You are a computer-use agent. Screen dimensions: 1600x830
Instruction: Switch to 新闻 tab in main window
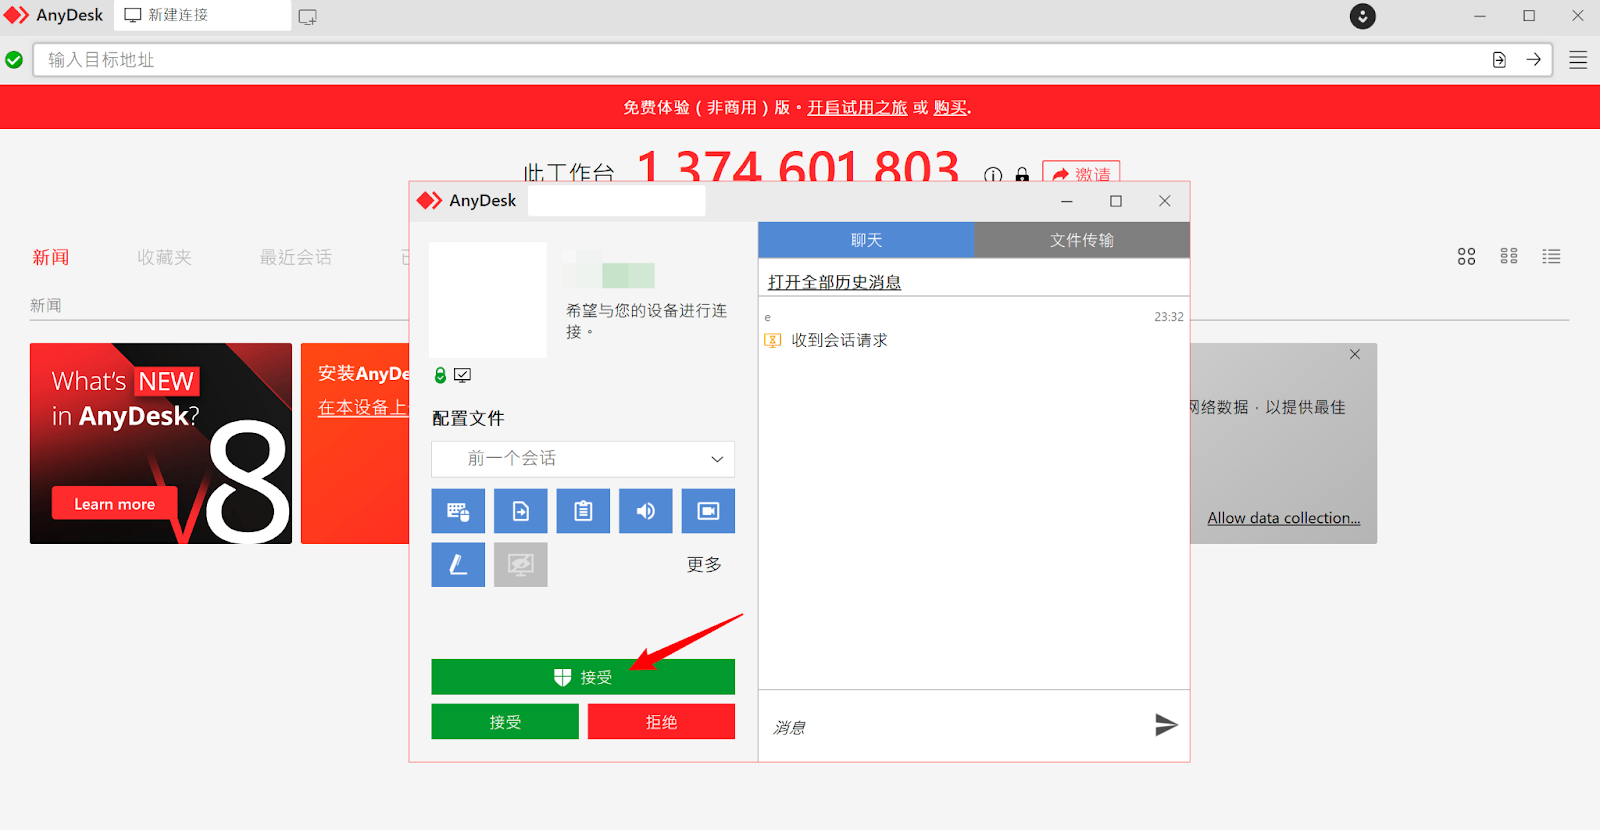click(51, 258)
